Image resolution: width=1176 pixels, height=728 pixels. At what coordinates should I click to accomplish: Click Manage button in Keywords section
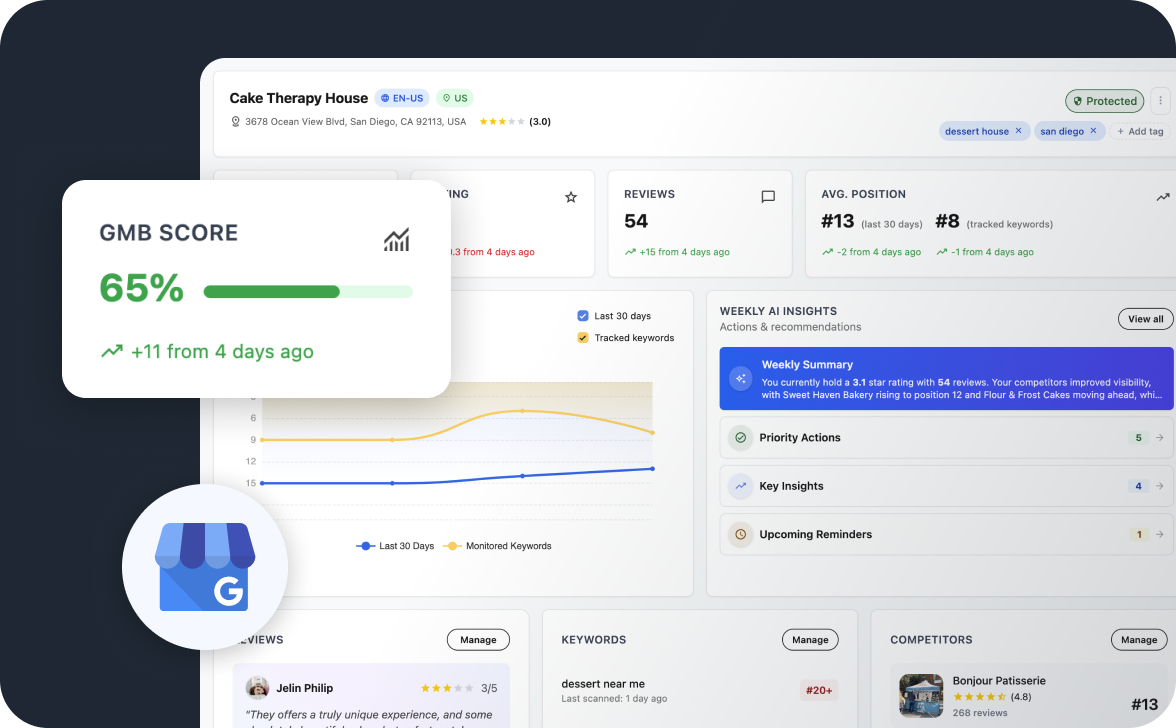(x=810, y=640)
